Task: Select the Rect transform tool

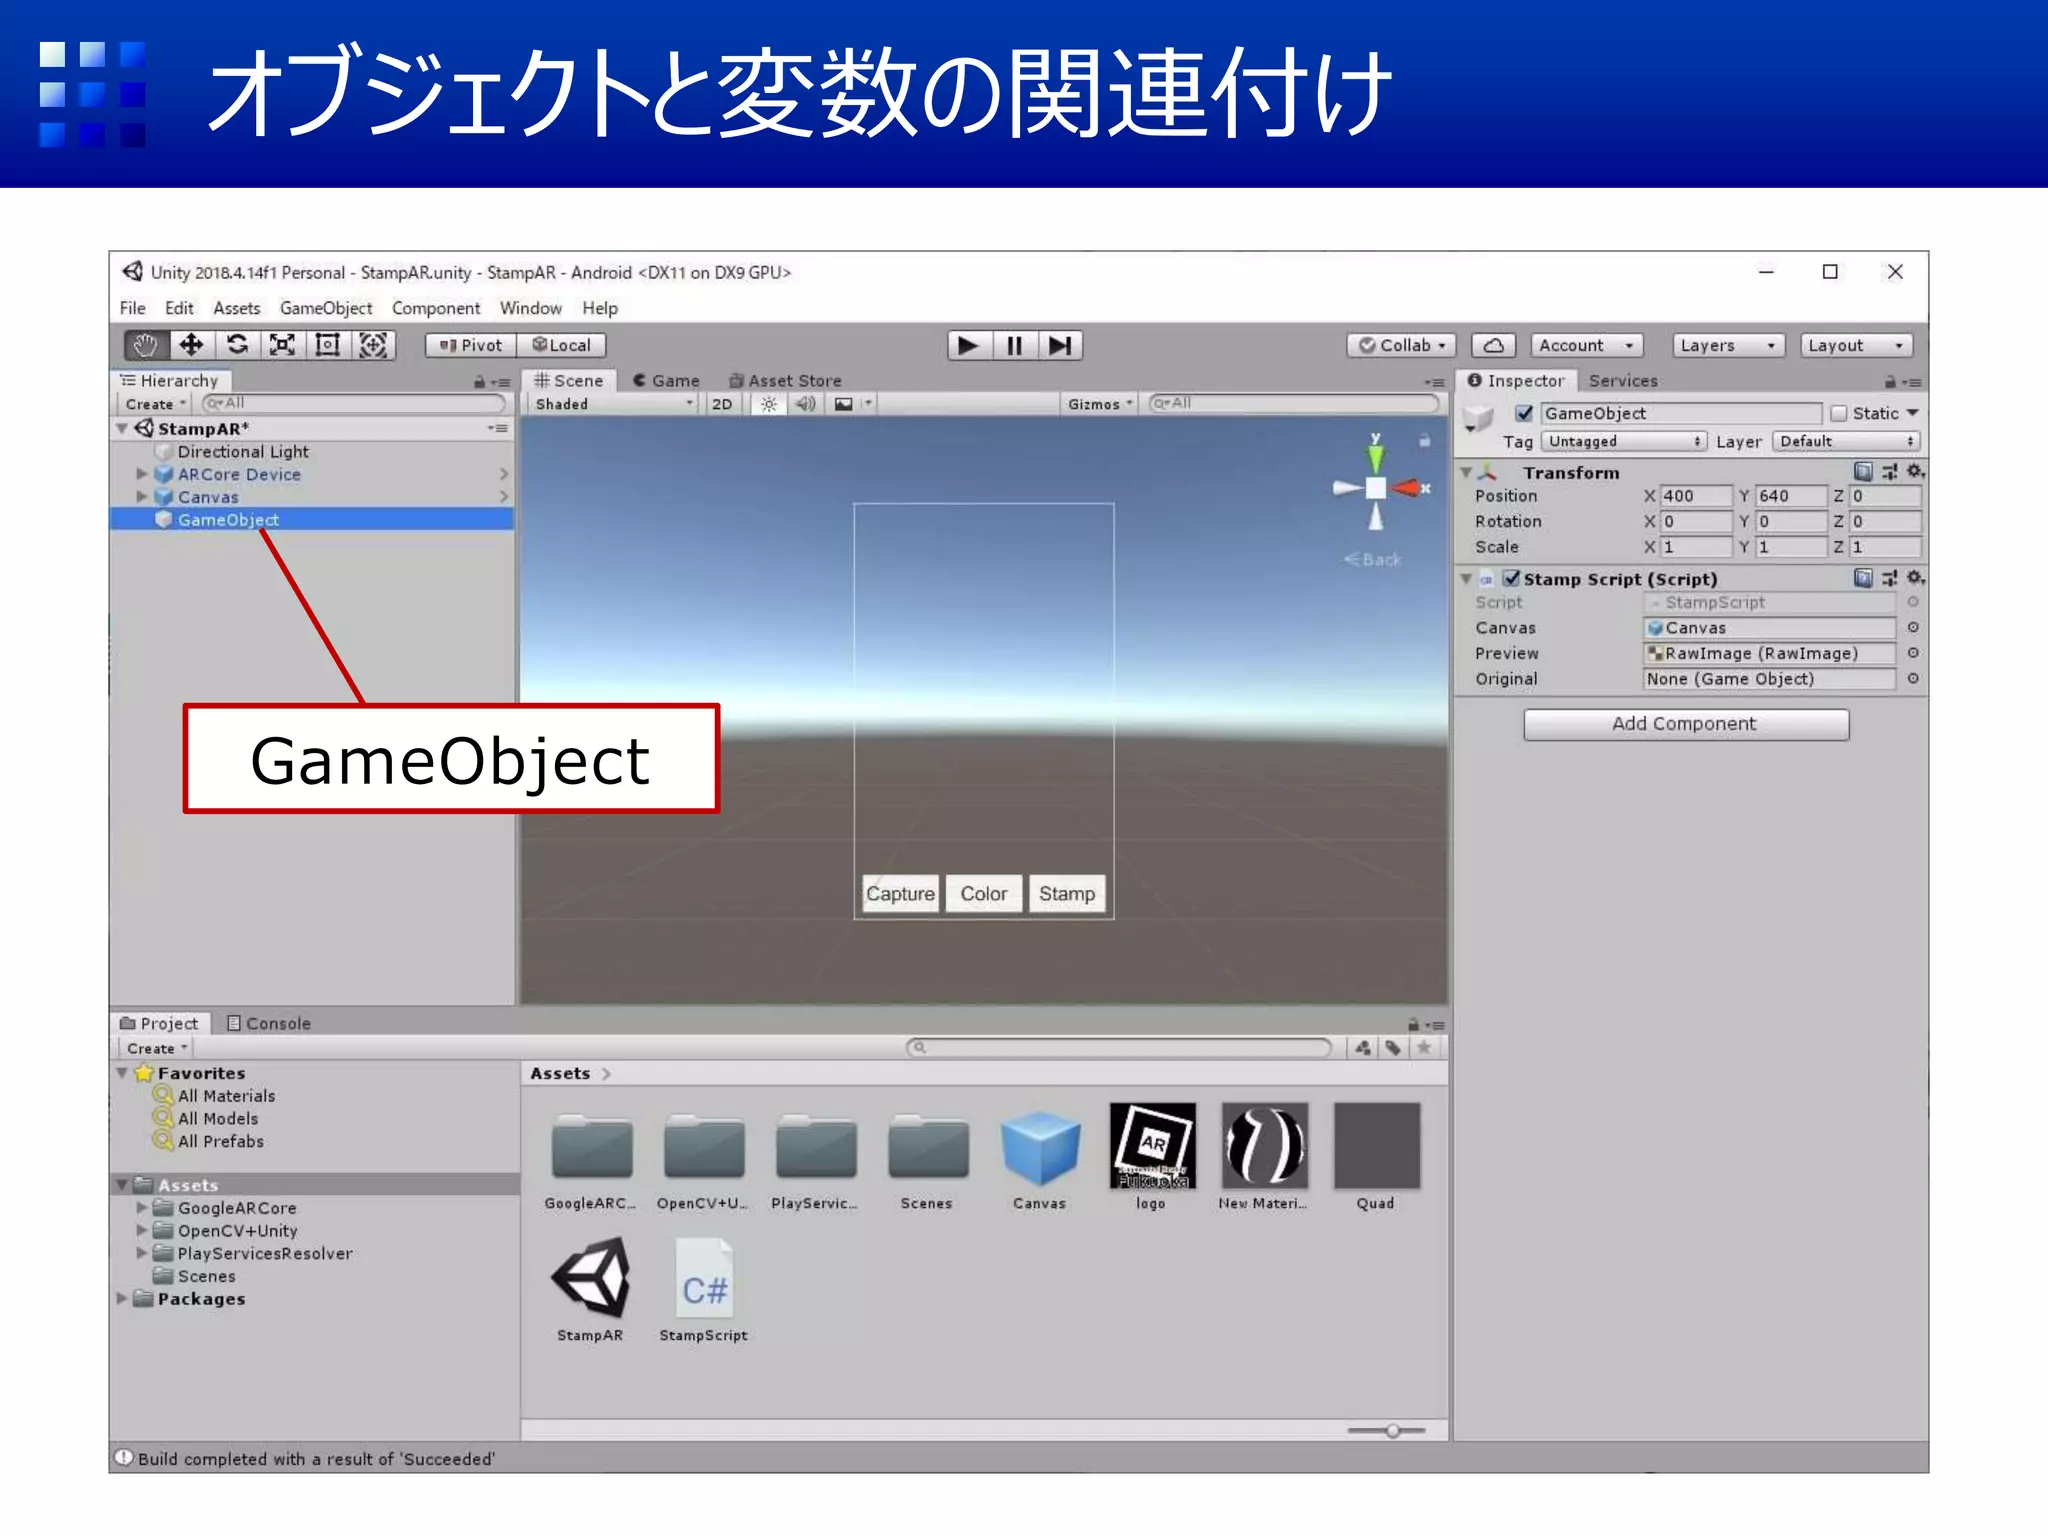Action: click(x=328, y=345)
